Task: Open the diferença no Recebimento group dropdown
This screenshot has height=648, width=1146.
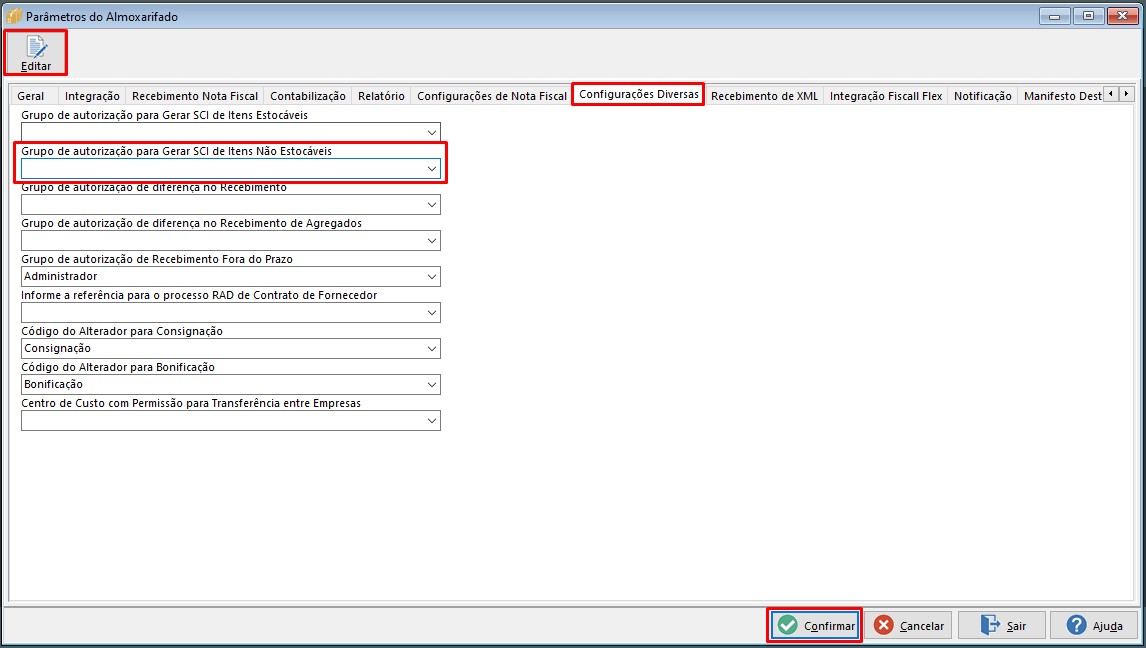Action: pos(431,205)
